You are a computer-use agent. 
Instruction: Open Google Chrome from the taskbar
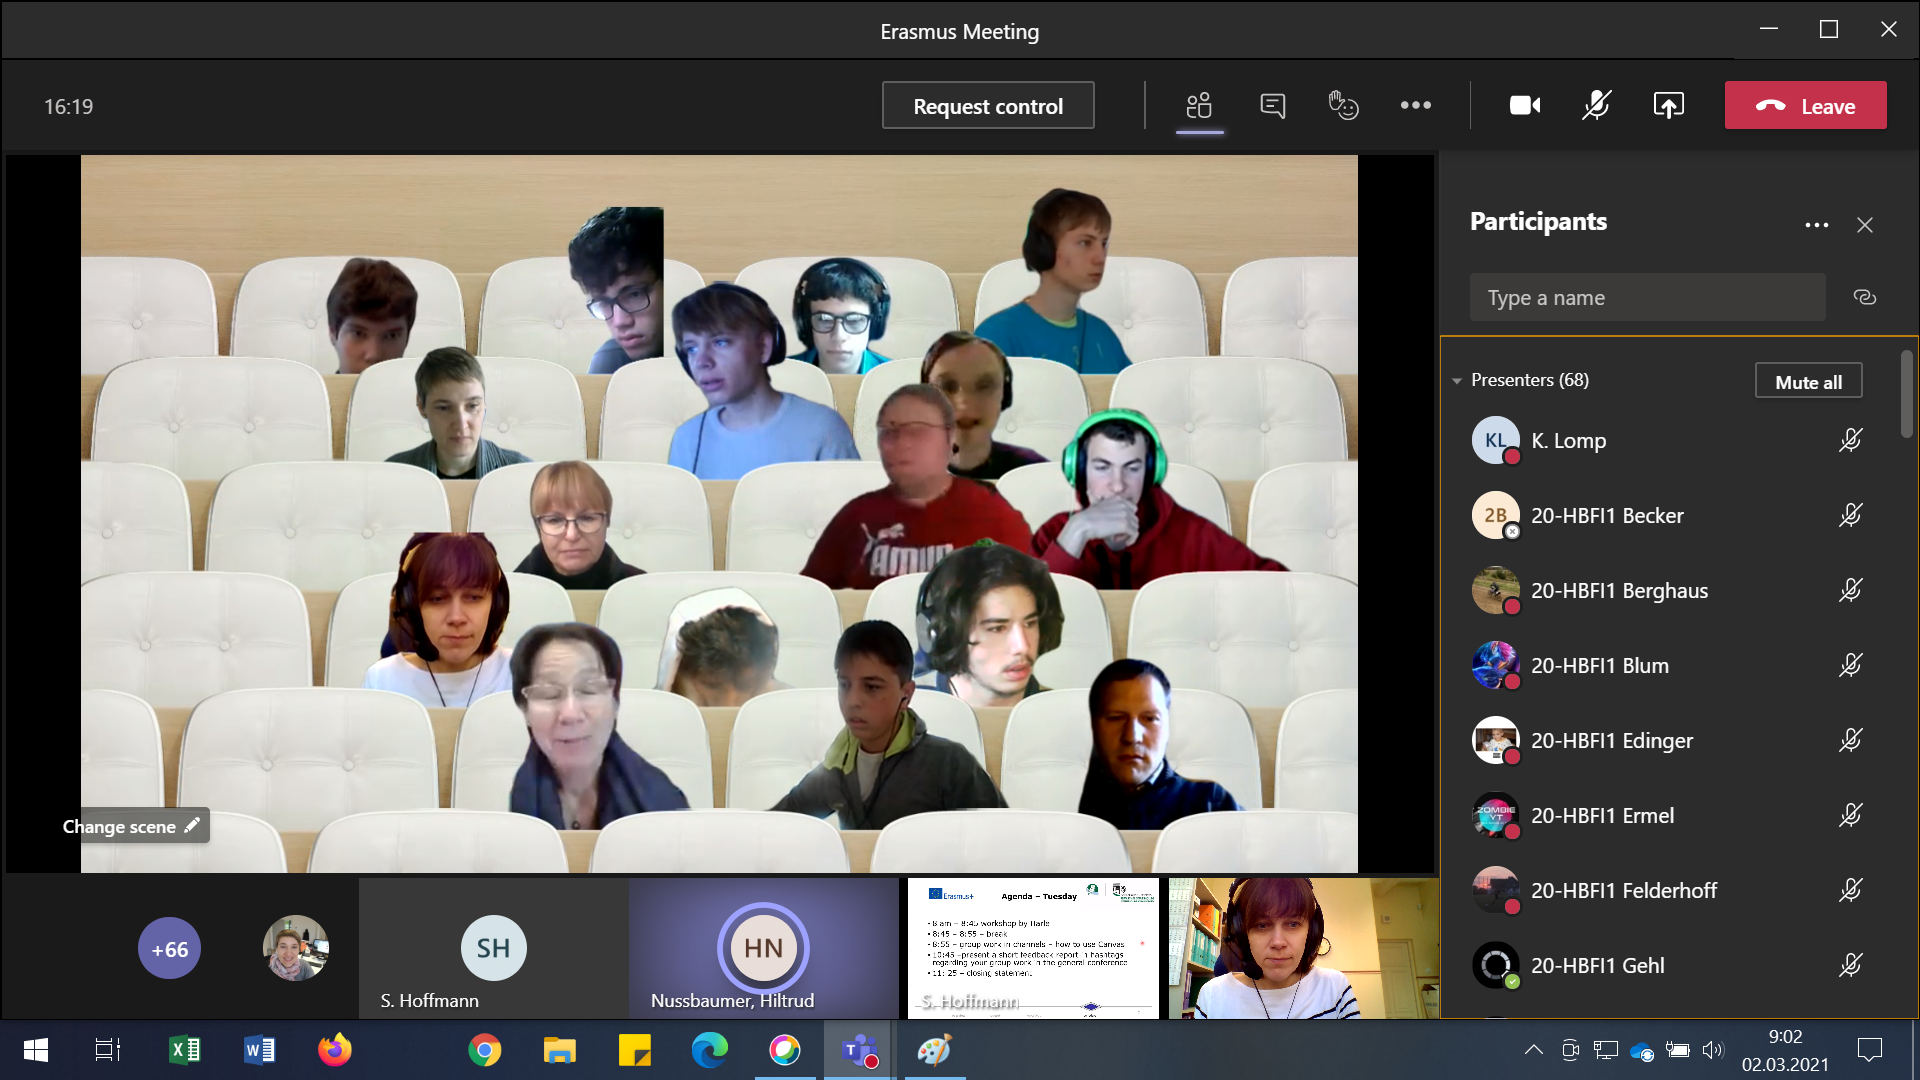point(485,1050)
